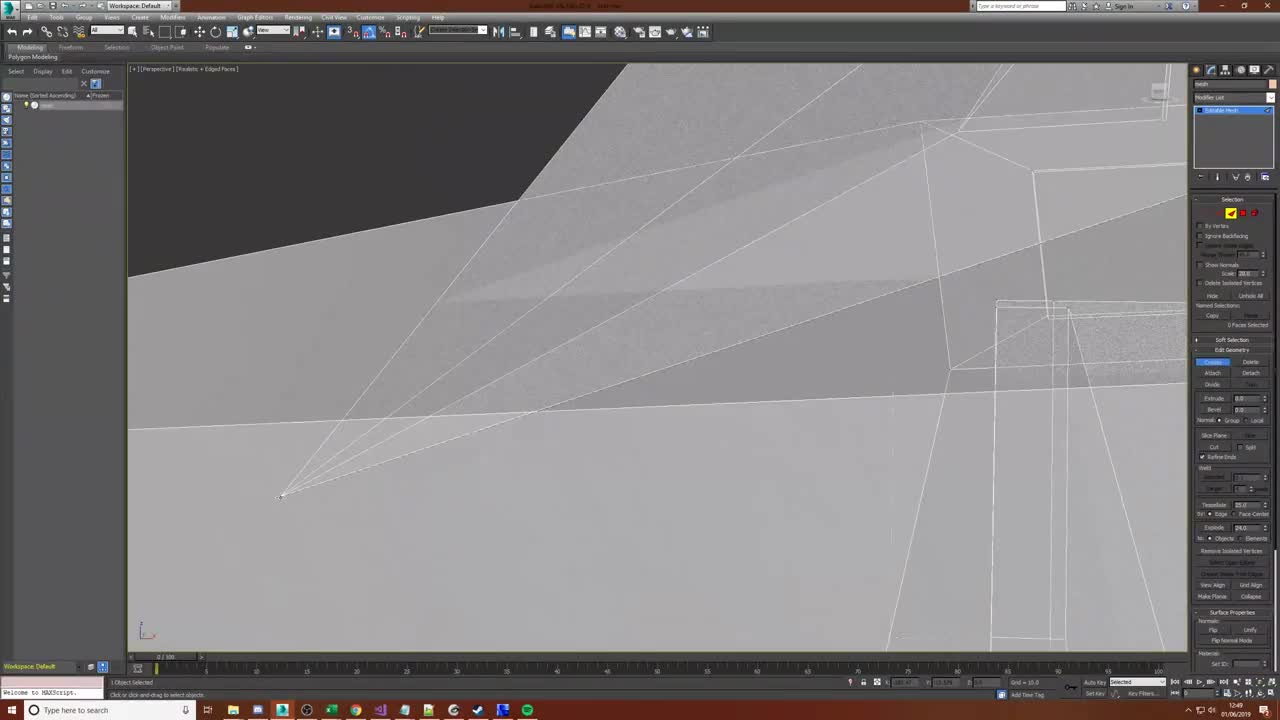This screenshot has height=720, width=1280.
Task: Enable the Ignore Backfacing checkbox
Action: 1201,236
